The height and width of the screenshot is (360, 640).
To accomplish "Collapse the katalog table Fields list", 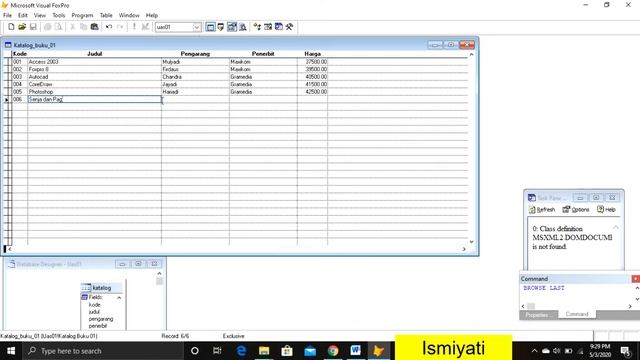I will click(x=119, y=298).
